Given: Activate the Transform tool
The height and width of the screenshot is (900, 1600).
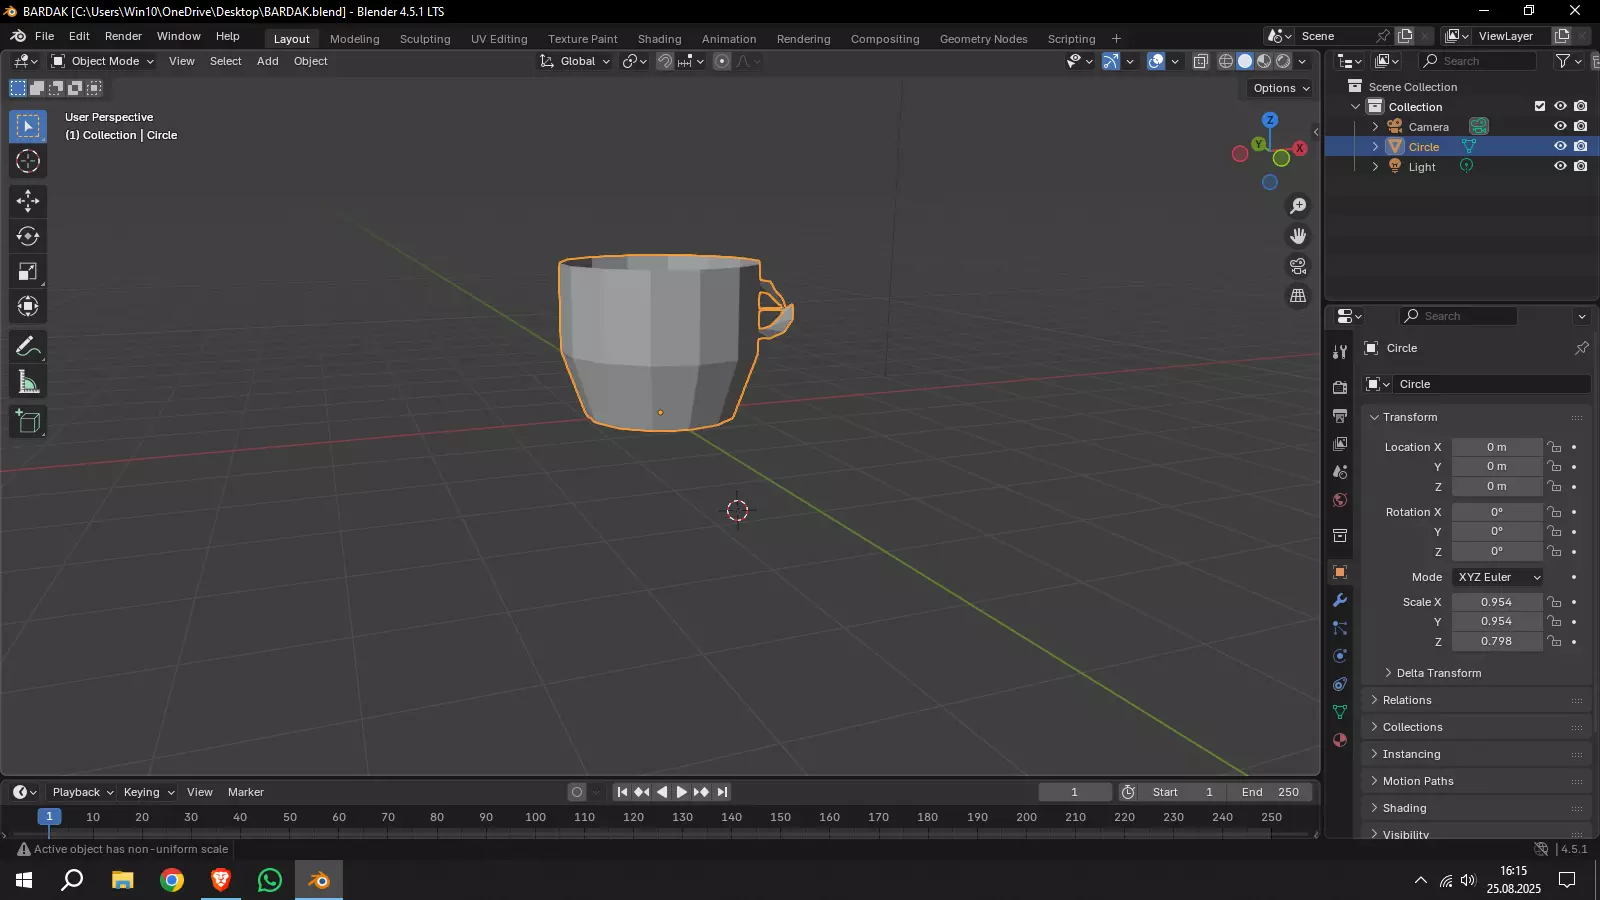Looking at the screenshot, I should click(x=28, y=306).
